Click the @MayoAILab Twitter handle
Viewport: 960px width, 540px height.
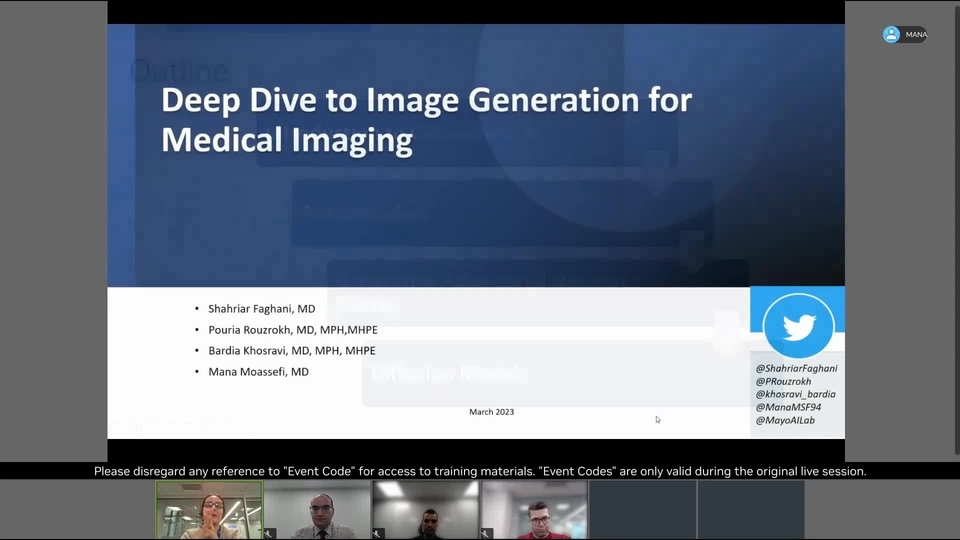click(785, 421)
